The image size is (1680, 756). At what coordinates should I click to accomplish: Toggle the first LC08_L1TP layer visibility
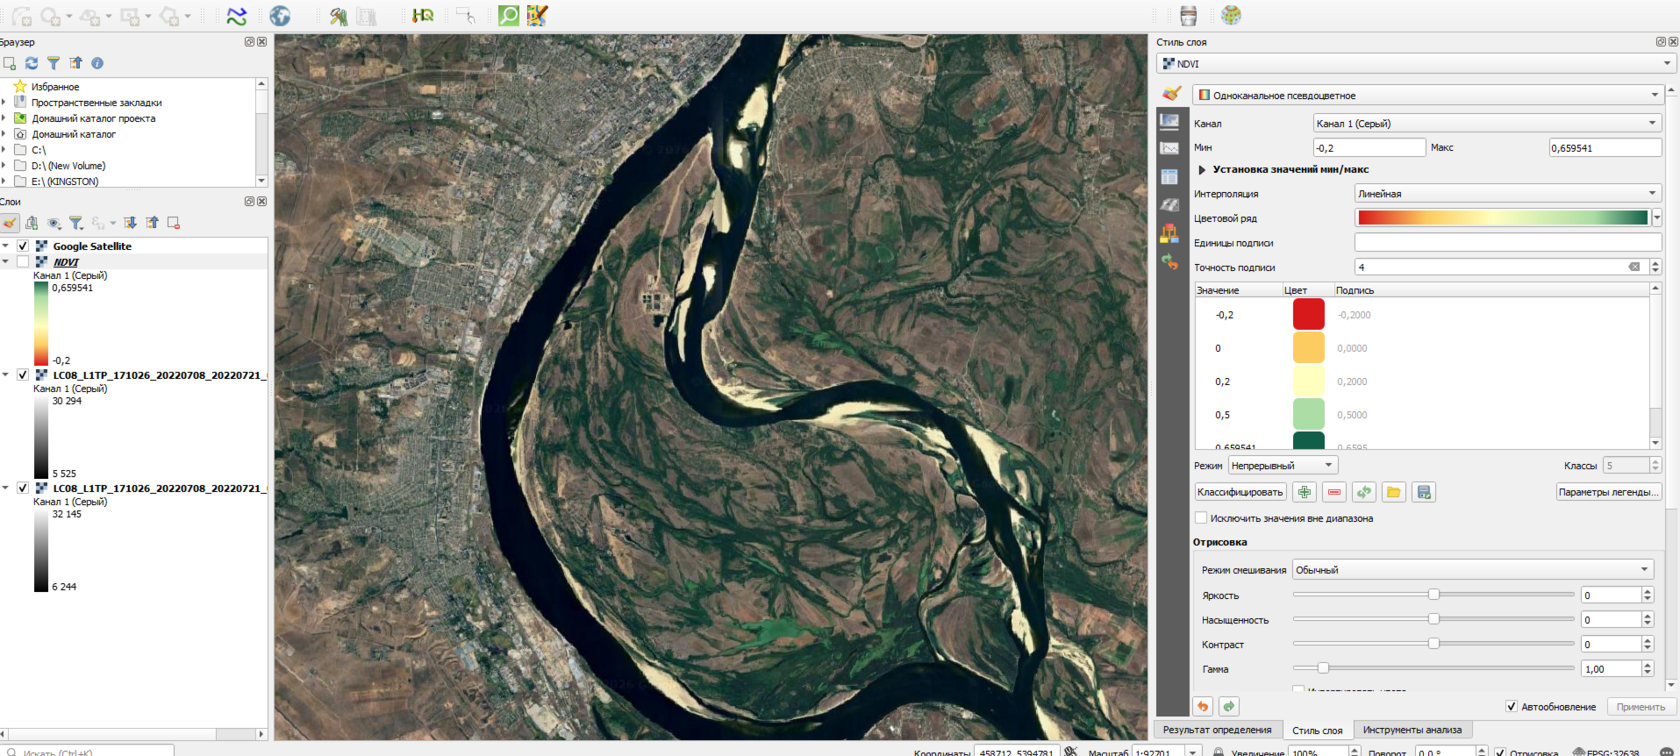coord(23,375)
